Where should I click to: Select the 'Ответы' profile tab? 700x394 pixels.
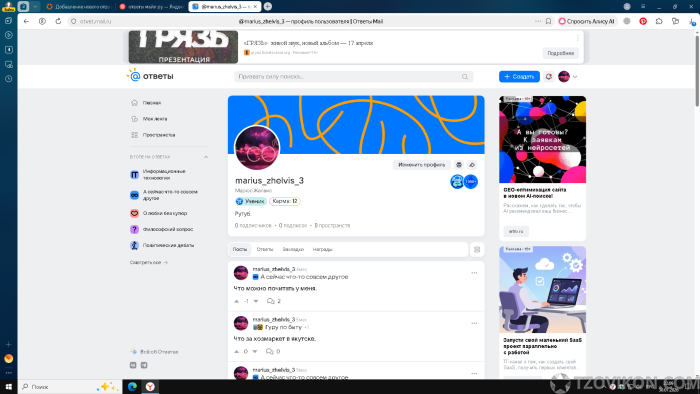265,249
